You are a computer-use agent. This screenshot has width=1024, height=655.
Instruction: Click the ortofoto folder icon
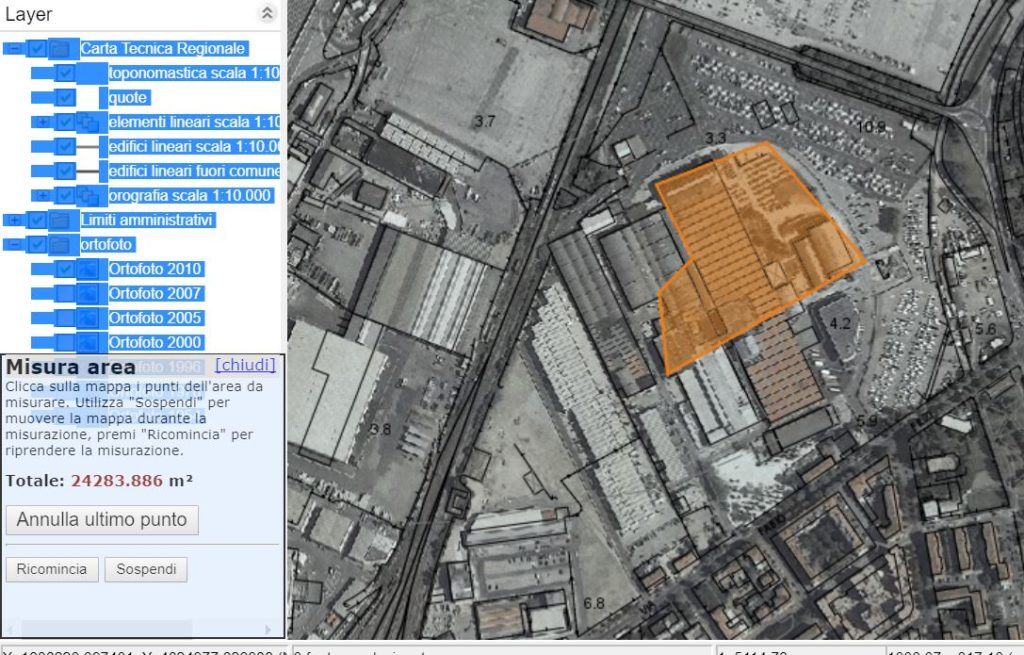click(x=60, y=244)
